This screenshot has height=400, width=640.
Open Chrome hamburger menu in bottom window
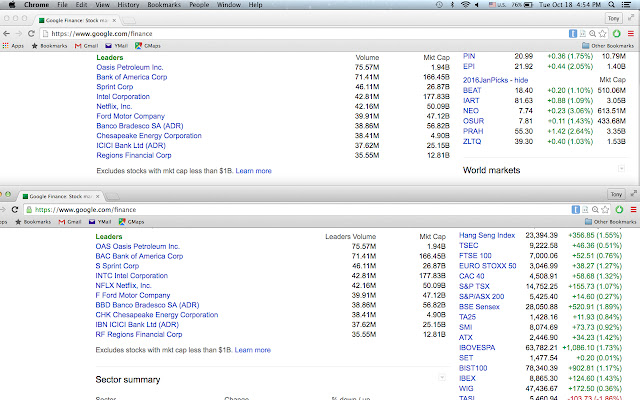coord(633,209)
